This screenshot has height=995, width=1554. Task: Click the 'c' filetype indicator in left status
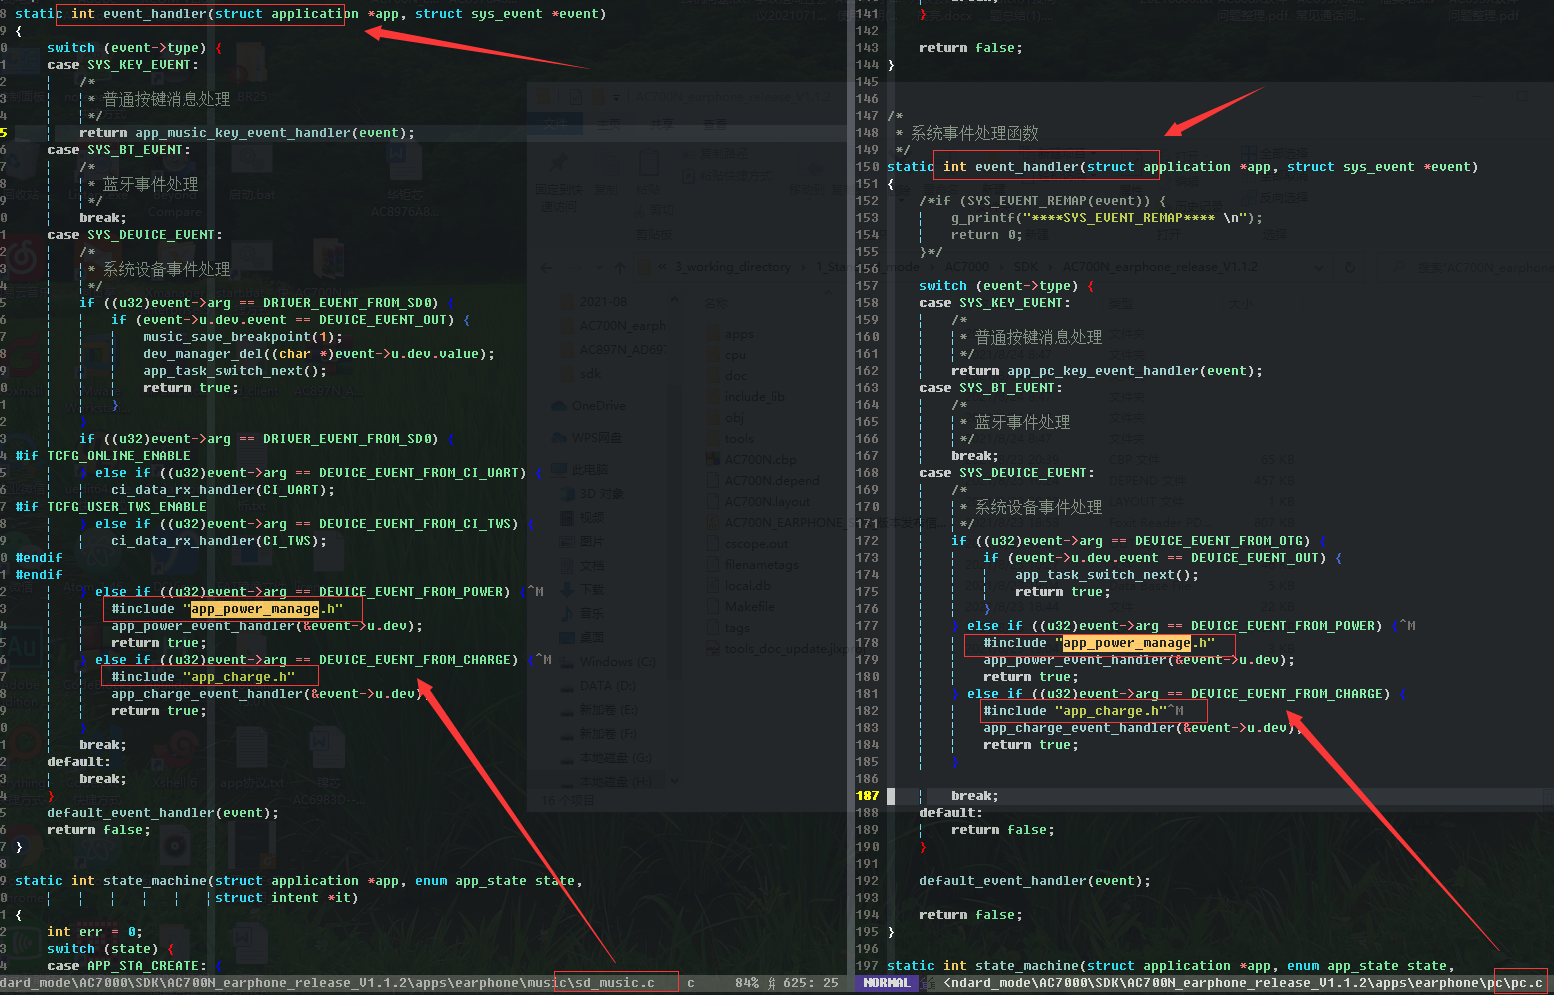tap(690, 983)
